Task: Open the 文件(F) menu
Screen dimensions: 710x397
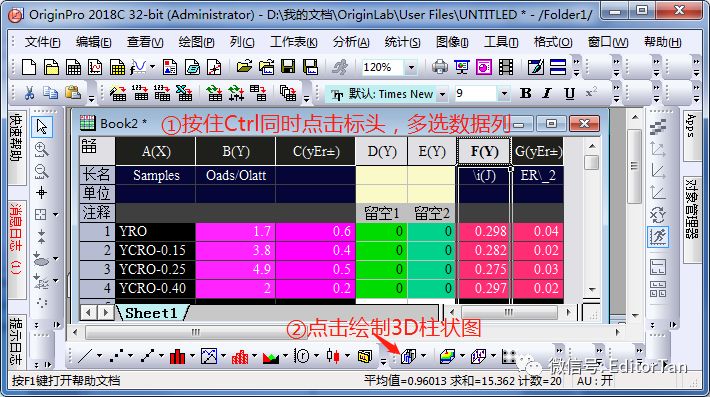Action: click(x=42, y=42)
